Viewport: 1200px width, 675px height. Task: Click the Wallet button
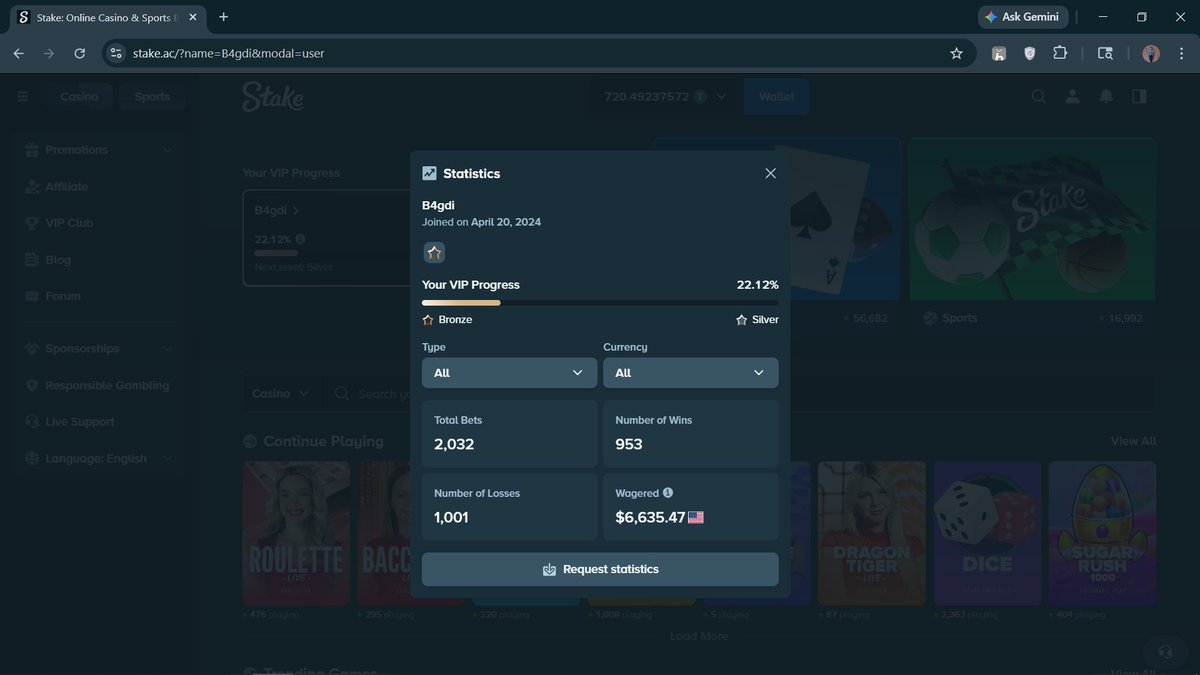776,97
